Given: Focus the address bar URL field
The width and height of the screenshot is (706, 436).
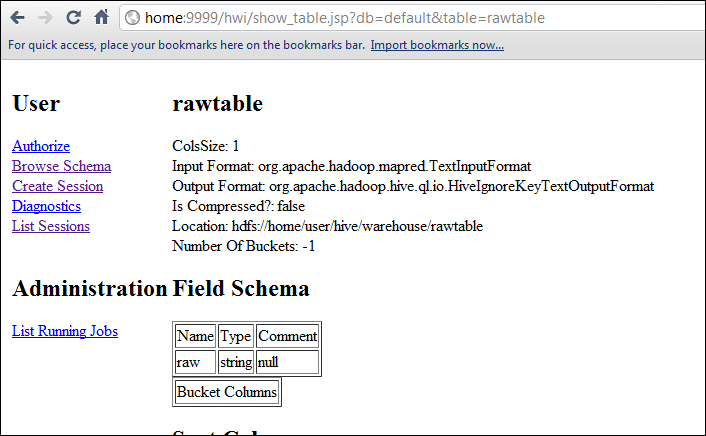Looking at the screenshot, I should (x=400, y=18).
